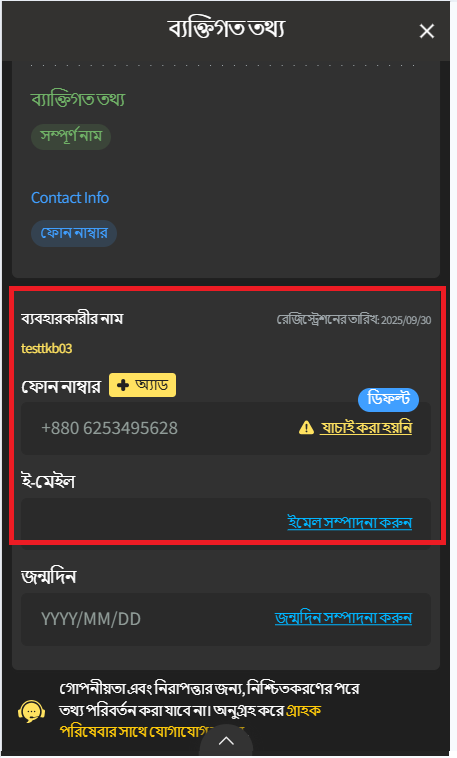Click the phone number field +880 6253495628
The height and width of the screenshot is (758, 457).
coord(226,428)
